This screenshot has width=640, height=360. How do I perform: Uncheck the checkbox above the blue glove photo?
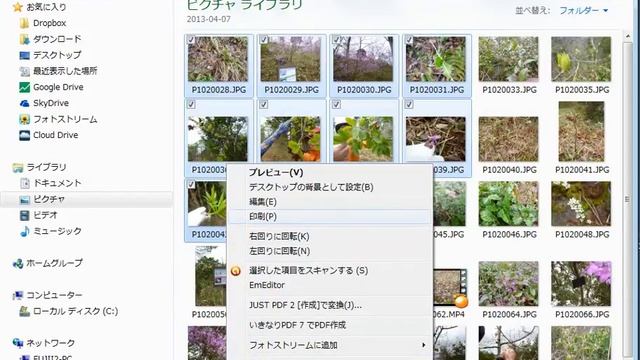pyautogui.click(x=264, y=104)
